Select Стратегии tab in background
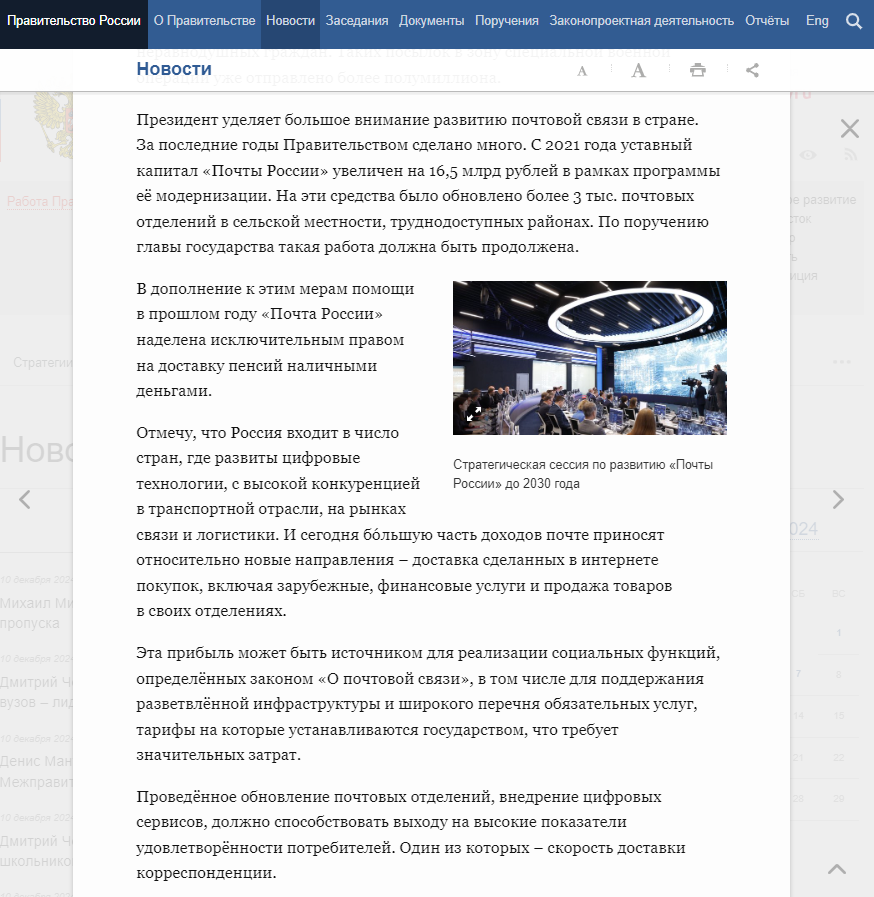 pos(43,363)
